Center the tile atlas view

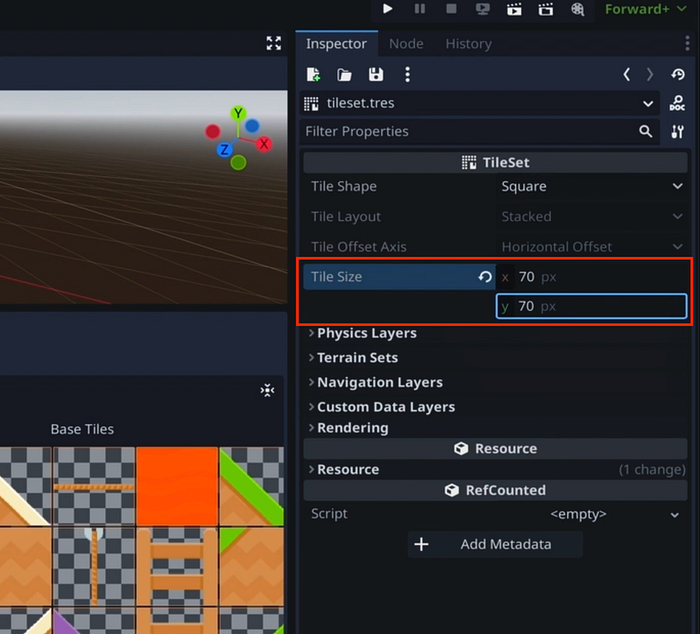[x=267, y=390]
